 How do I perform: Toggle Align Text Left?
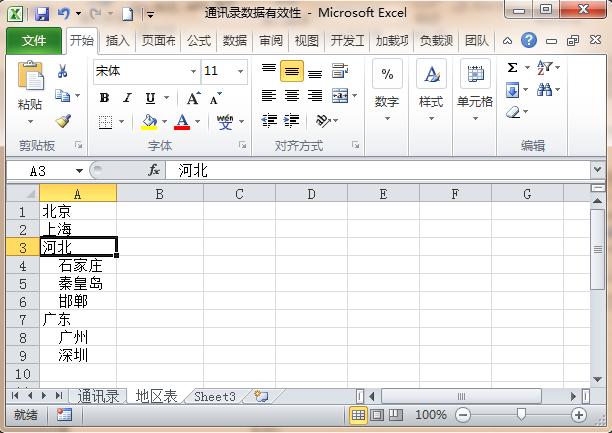tap(269, 96)
